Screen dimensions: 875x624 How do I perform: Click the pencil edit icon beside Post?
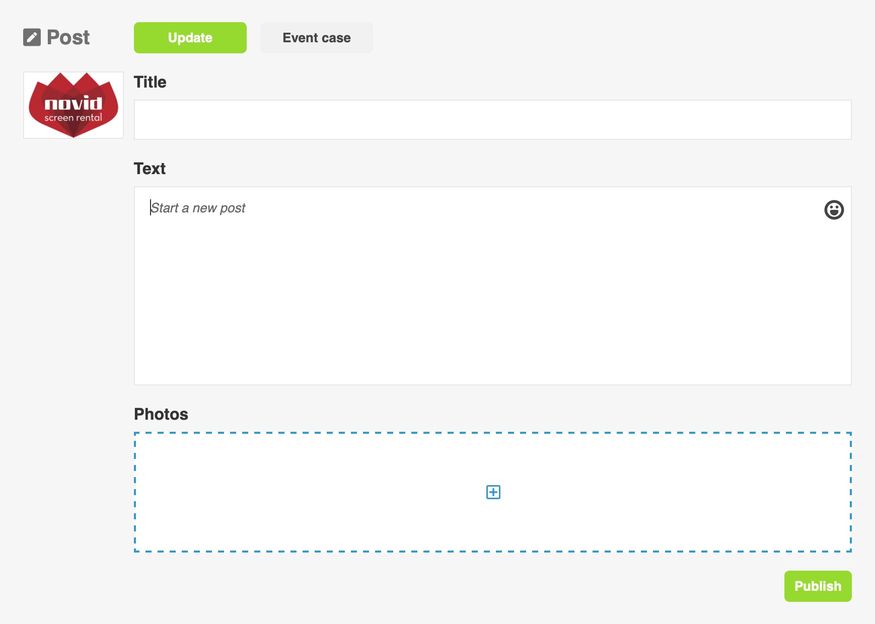[32, 37]
